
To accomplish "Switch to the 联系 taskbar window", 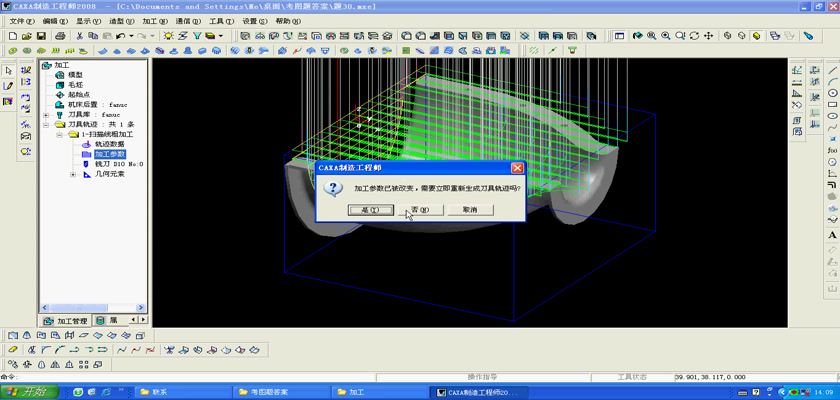I will [x=182, y=392].
